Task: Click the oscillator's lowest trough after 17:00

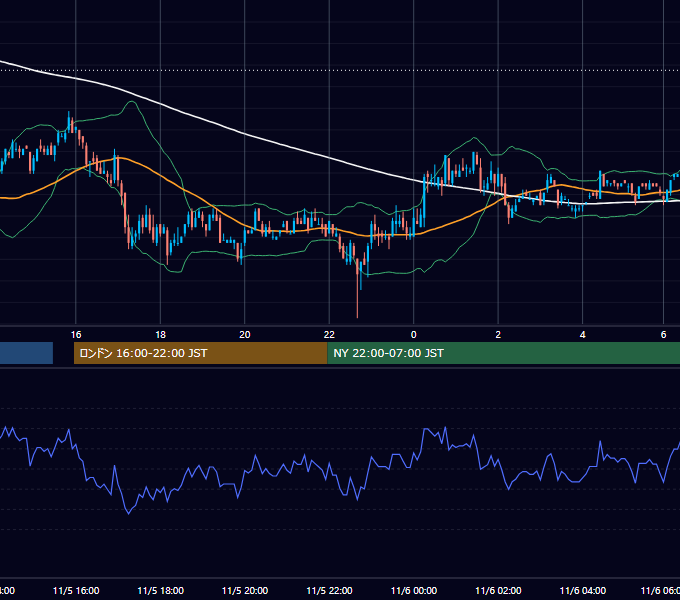Action: 128,513
